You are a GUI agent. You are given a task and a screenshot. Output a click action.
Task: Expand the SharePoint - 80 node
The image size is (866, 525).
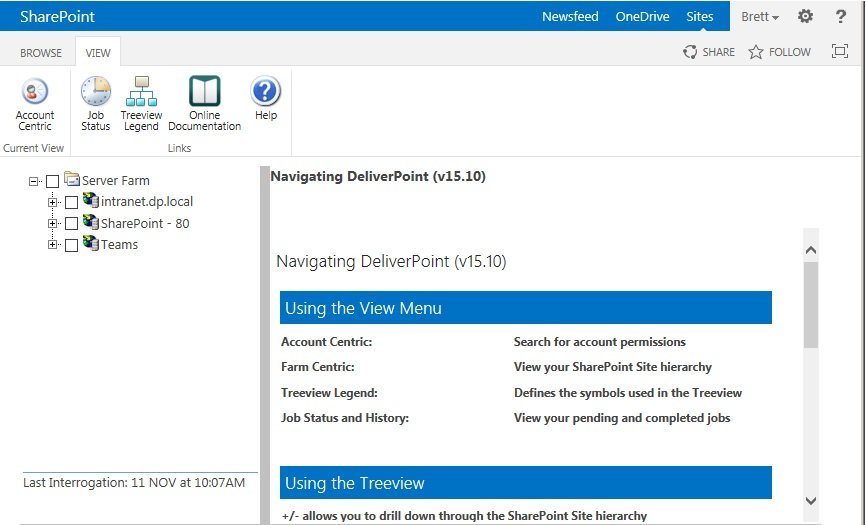point(52,224)
